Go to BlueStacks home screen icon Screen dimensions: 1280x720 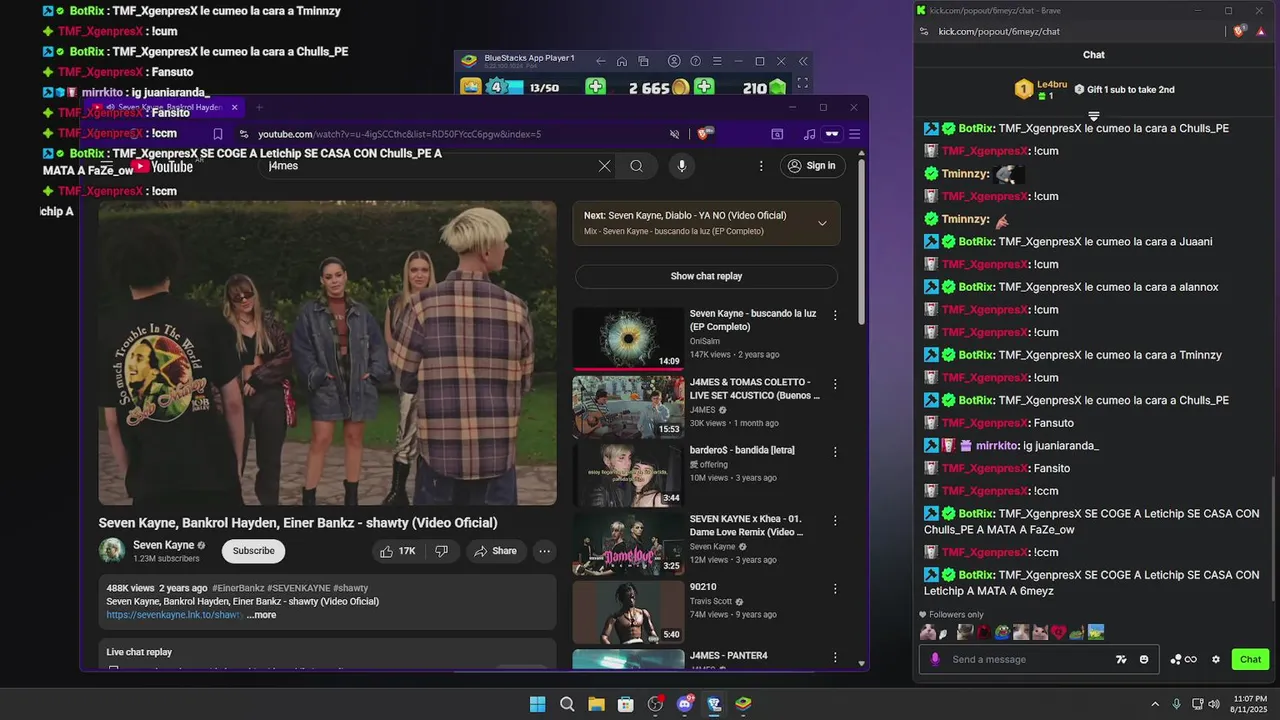pos(622,61)
